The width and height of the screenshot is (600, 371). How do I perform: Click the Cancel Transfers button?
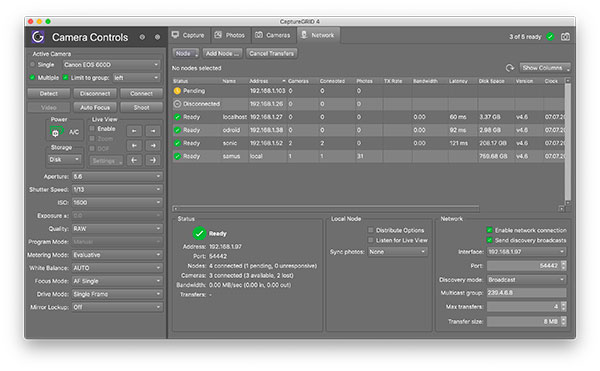coord(272,54)
